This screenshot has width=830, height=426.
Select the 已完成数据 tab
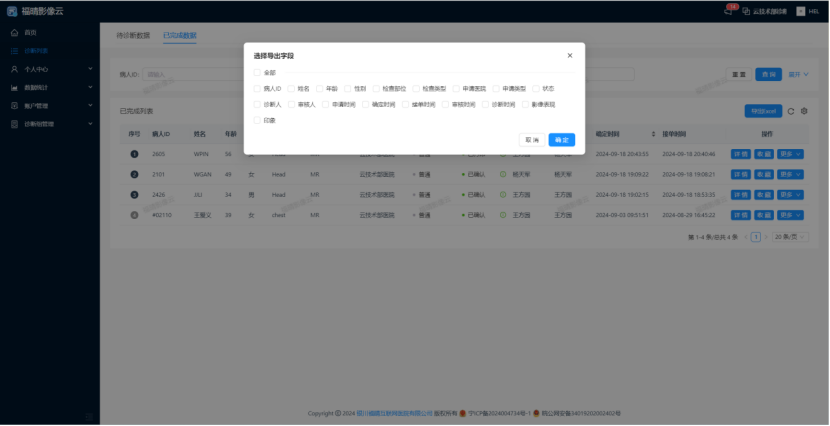click(180, 35)
